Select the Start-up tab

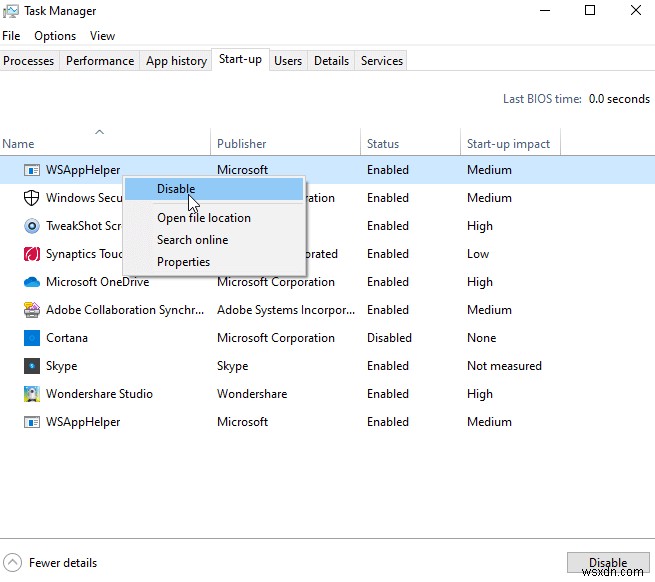241,59
